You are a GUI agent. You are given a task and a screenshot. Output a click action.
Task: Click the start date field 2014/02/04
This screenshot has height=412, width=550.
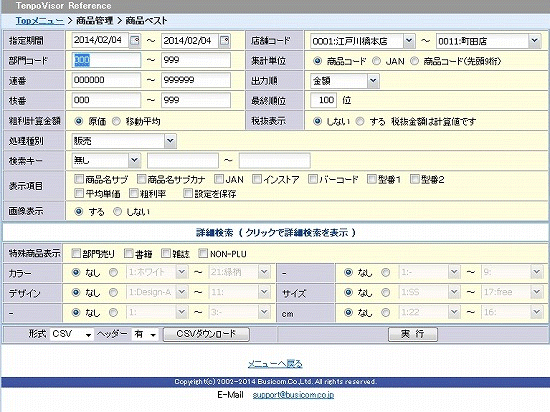coord(100,40)
